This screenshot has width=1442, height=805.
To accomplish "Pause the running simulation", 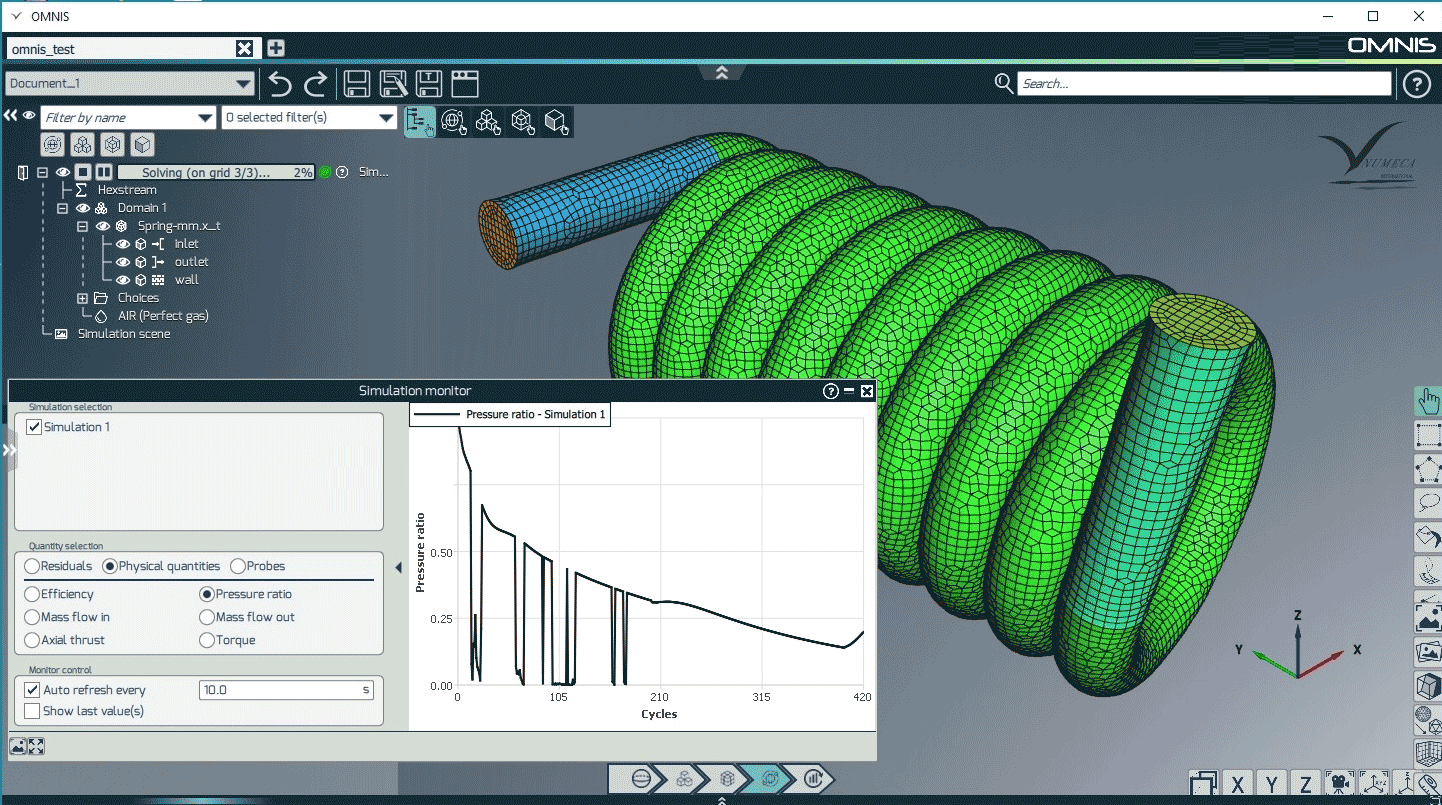I will point(103,172).
